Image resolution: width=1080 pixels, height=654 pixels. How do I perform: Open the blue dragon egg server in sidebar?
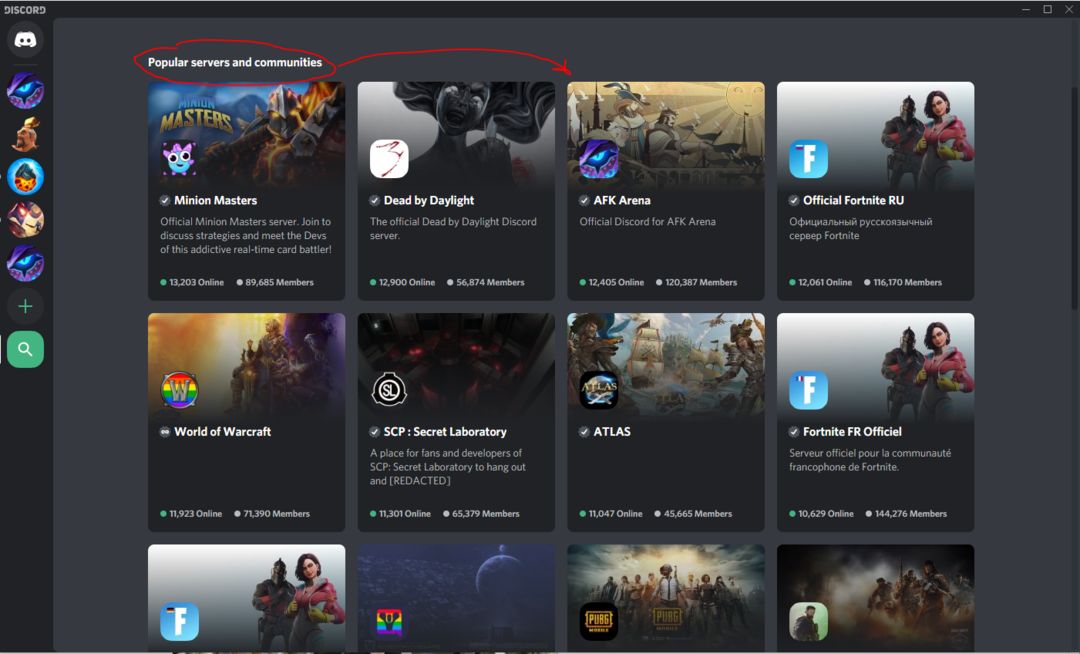pyautogui.click(x=25, y=177)
